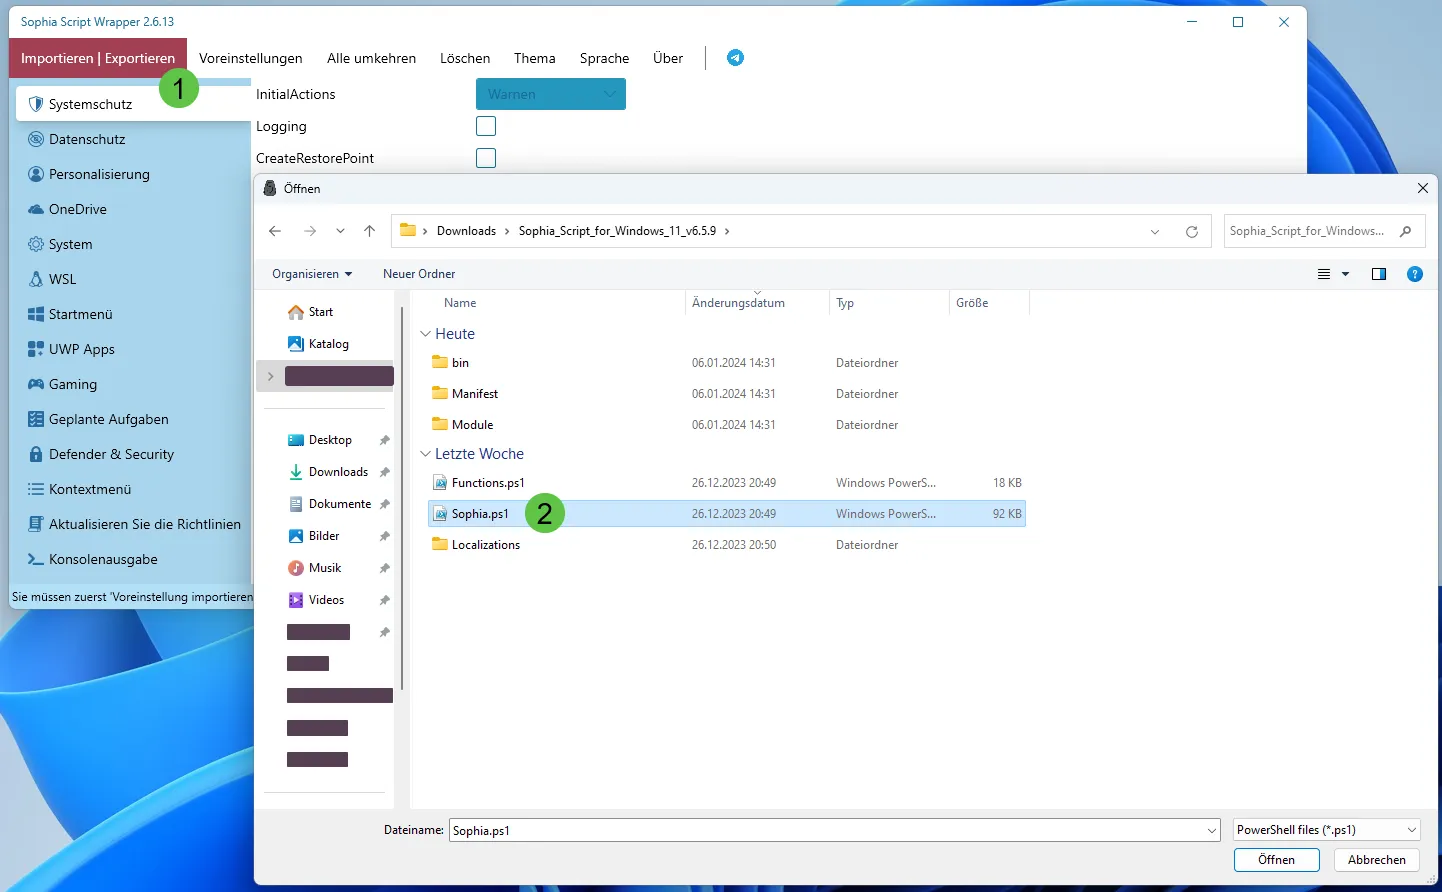Toggle the CreateRestorePoint checkbox
1442x892 pixels.
(486, 158)
